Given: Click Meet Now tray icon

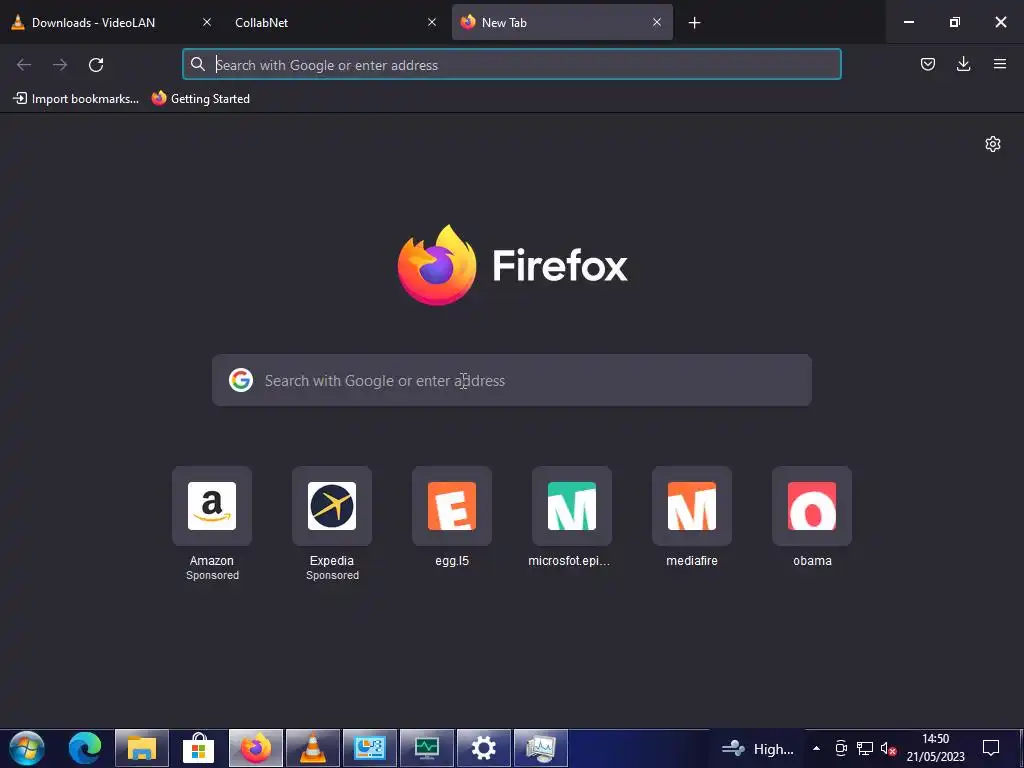Looking at the screenshot, I should tap(841, 748).
